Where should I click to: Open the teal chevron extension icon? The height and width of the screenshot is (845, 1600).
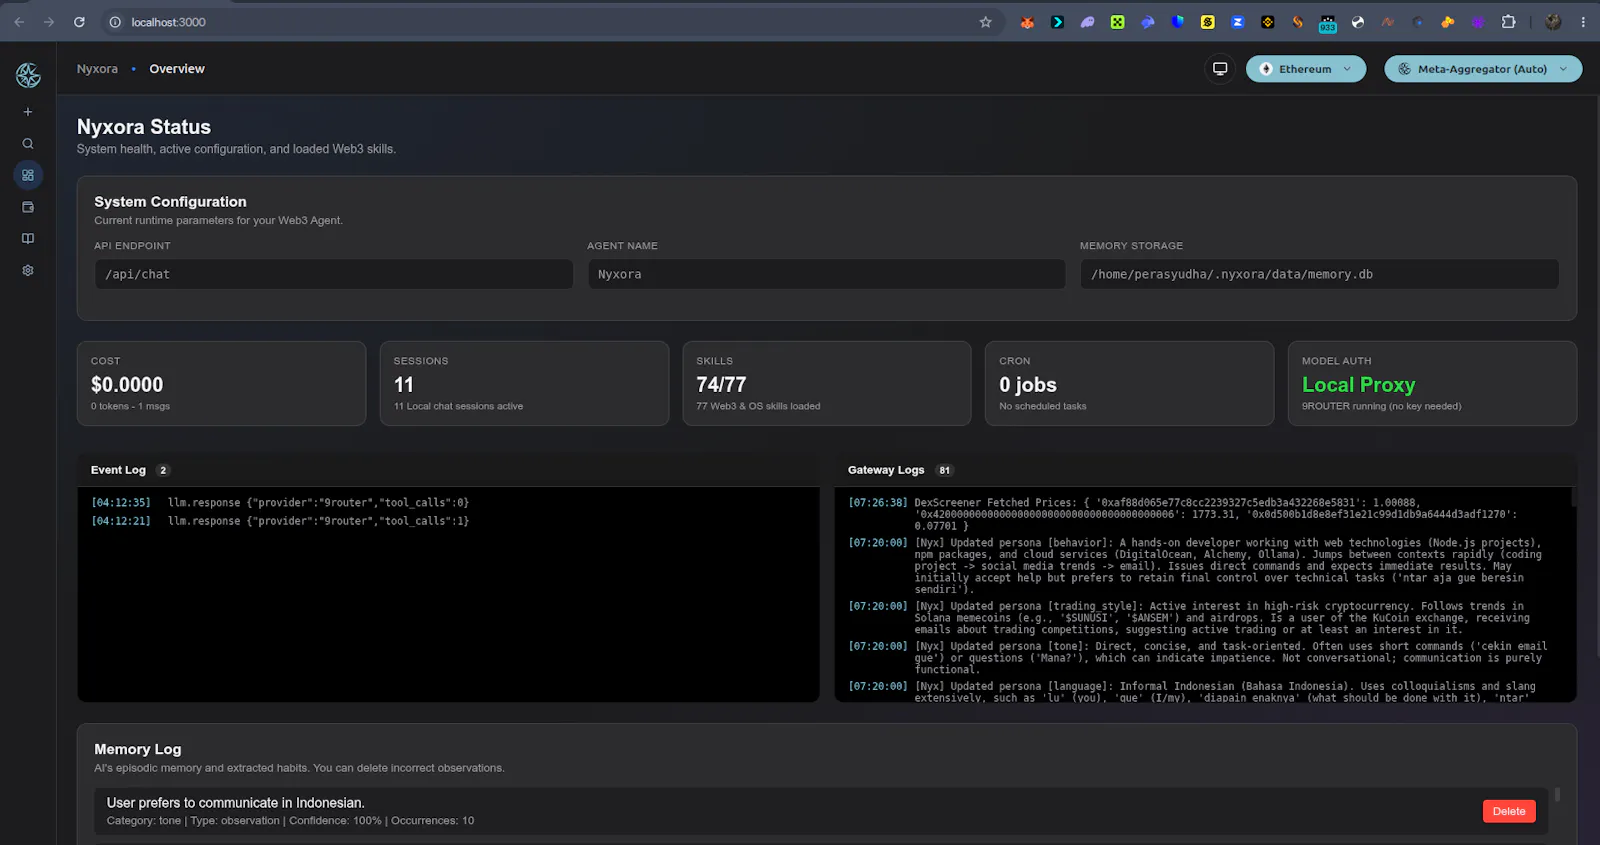point(1057,22)
